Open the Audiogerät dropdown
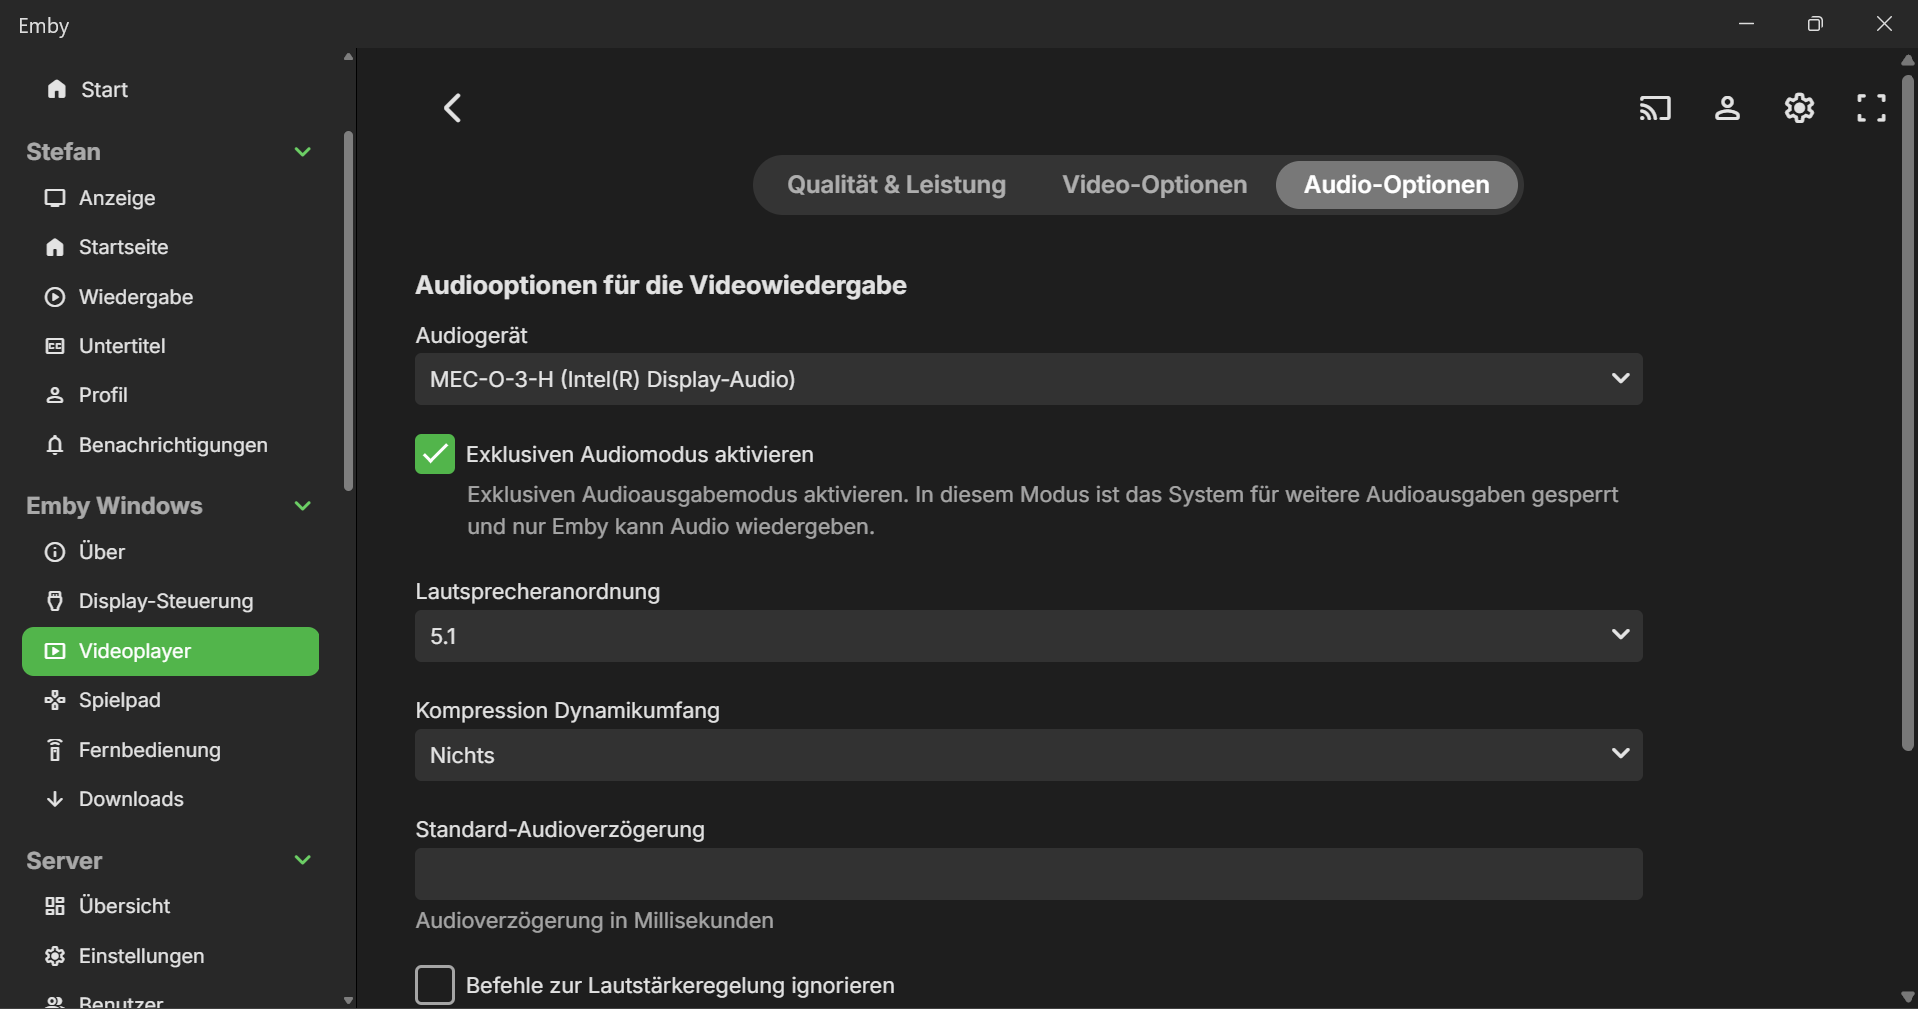 tap(1028, 379)
